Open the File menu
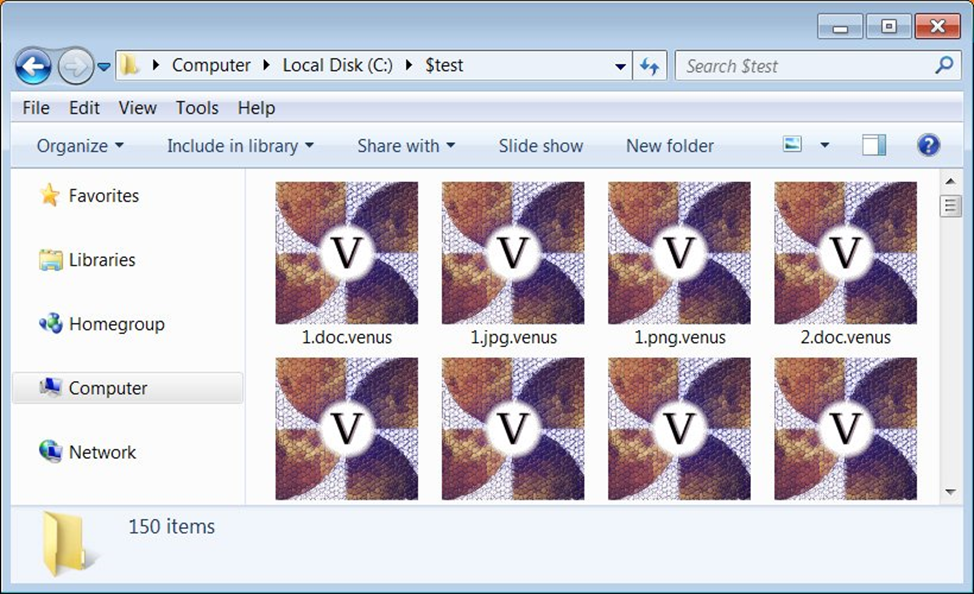The height and width of the screenshot is (594, 974). click(35, 108)
